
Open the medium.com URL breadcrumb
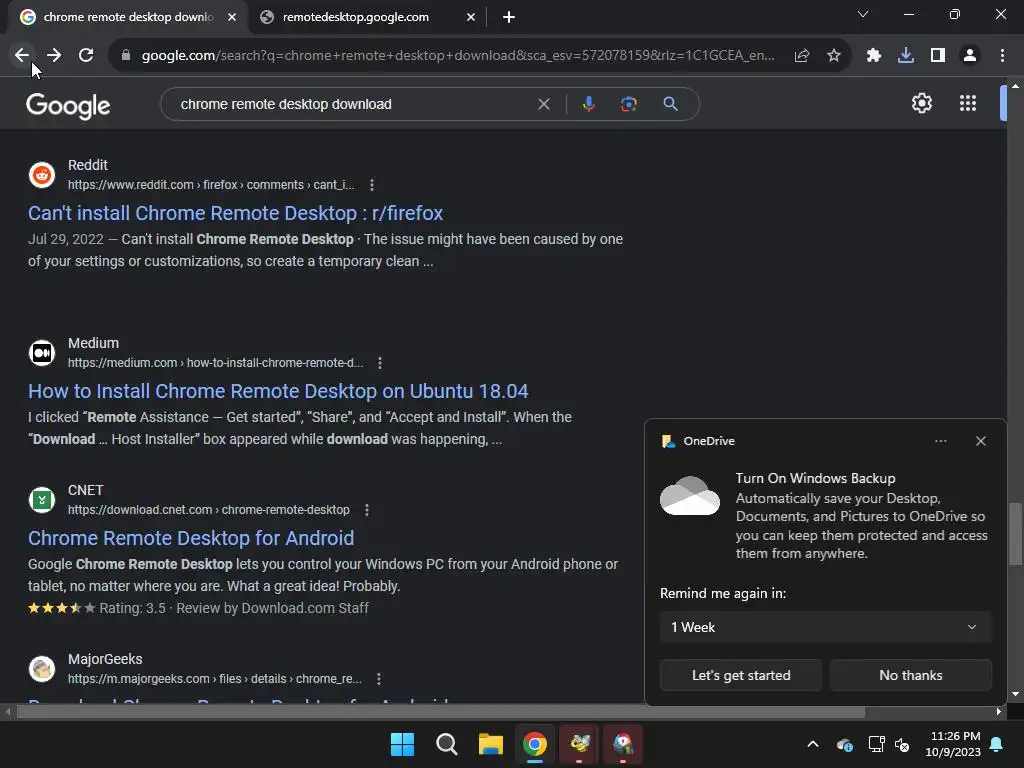(x=216, y=363)
